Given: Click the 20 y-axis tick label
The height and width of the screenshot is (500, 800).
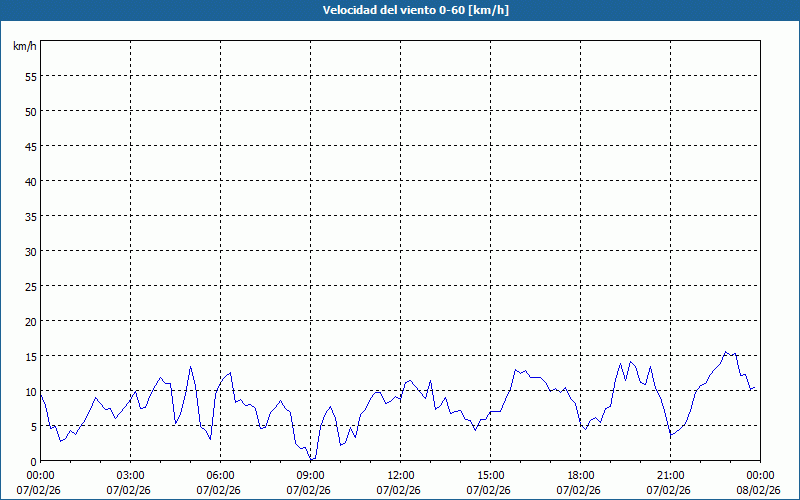Looking at the screenshot, I should [30, 321].
